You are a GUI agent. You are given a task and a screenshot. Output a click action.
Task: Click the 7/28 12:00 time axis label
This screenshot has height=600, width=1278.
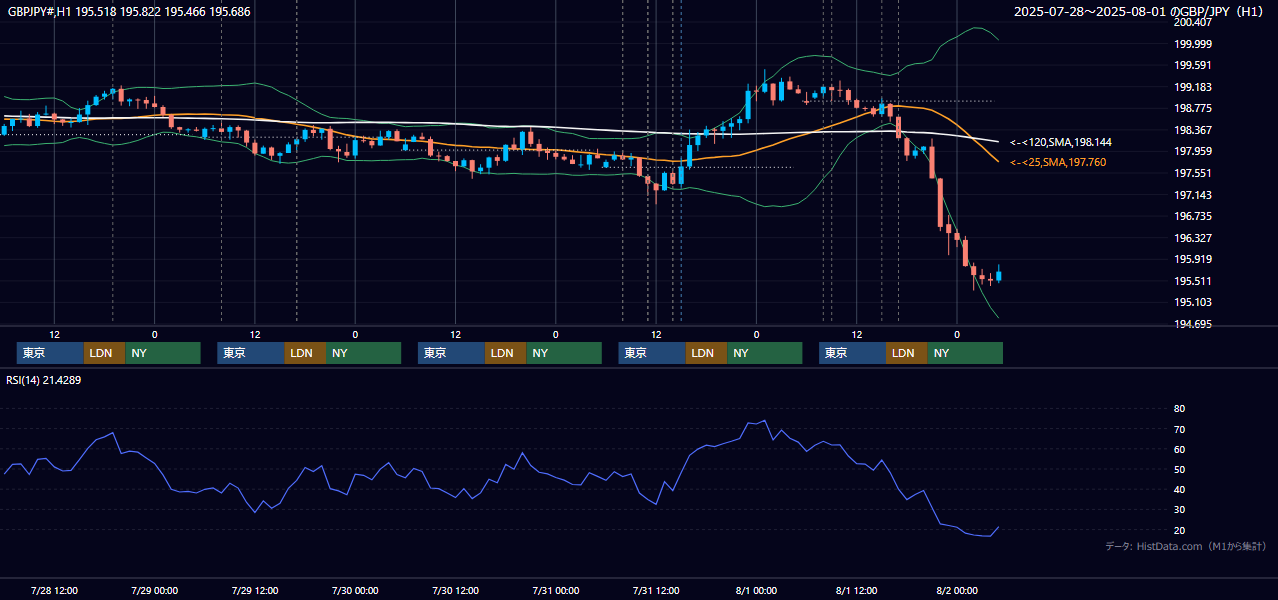pyautogui.click(x=54, y=591)
